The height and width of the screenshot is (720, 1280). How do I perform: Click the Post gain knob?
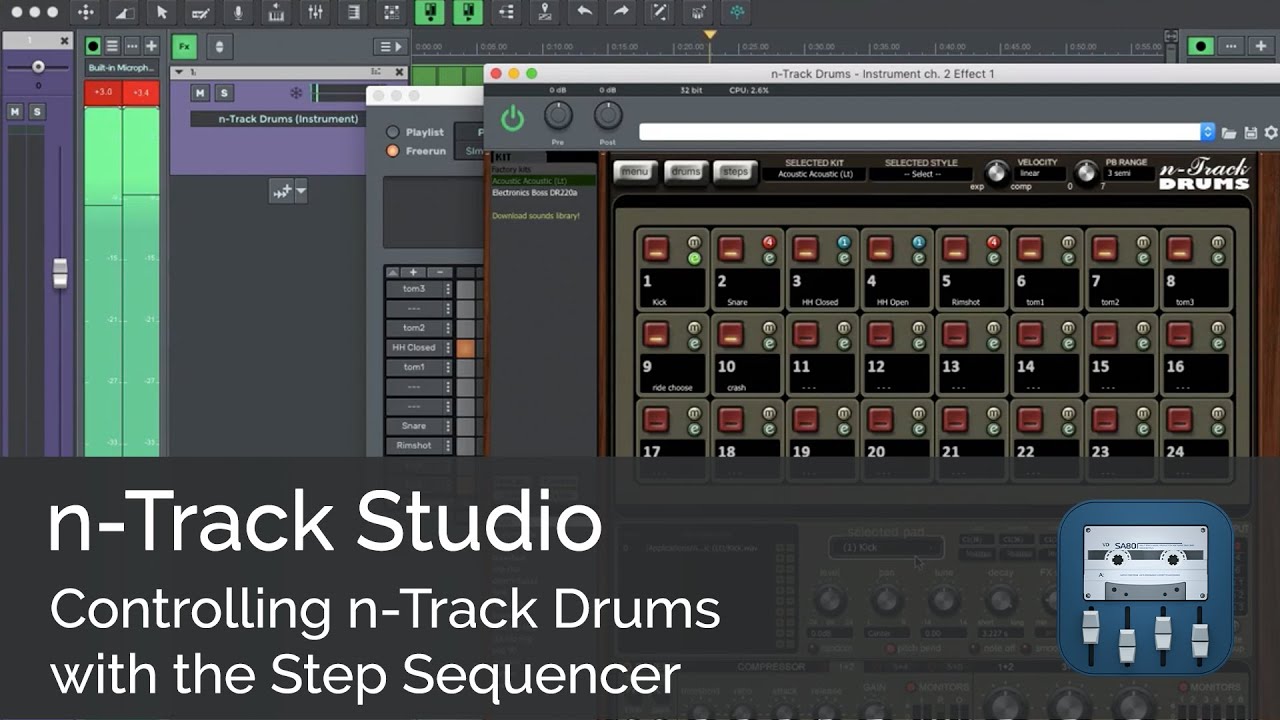[x=608, y=116]
